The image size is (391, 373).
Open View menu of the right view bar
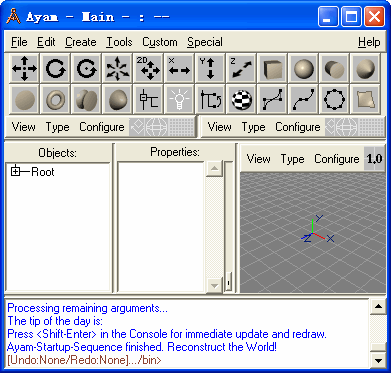[x=219, y=127]
